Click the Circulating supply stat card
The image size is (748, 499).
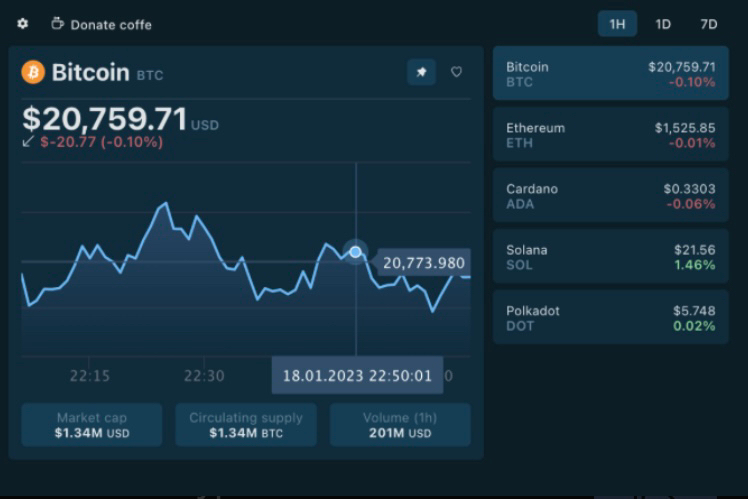point(246,425)
